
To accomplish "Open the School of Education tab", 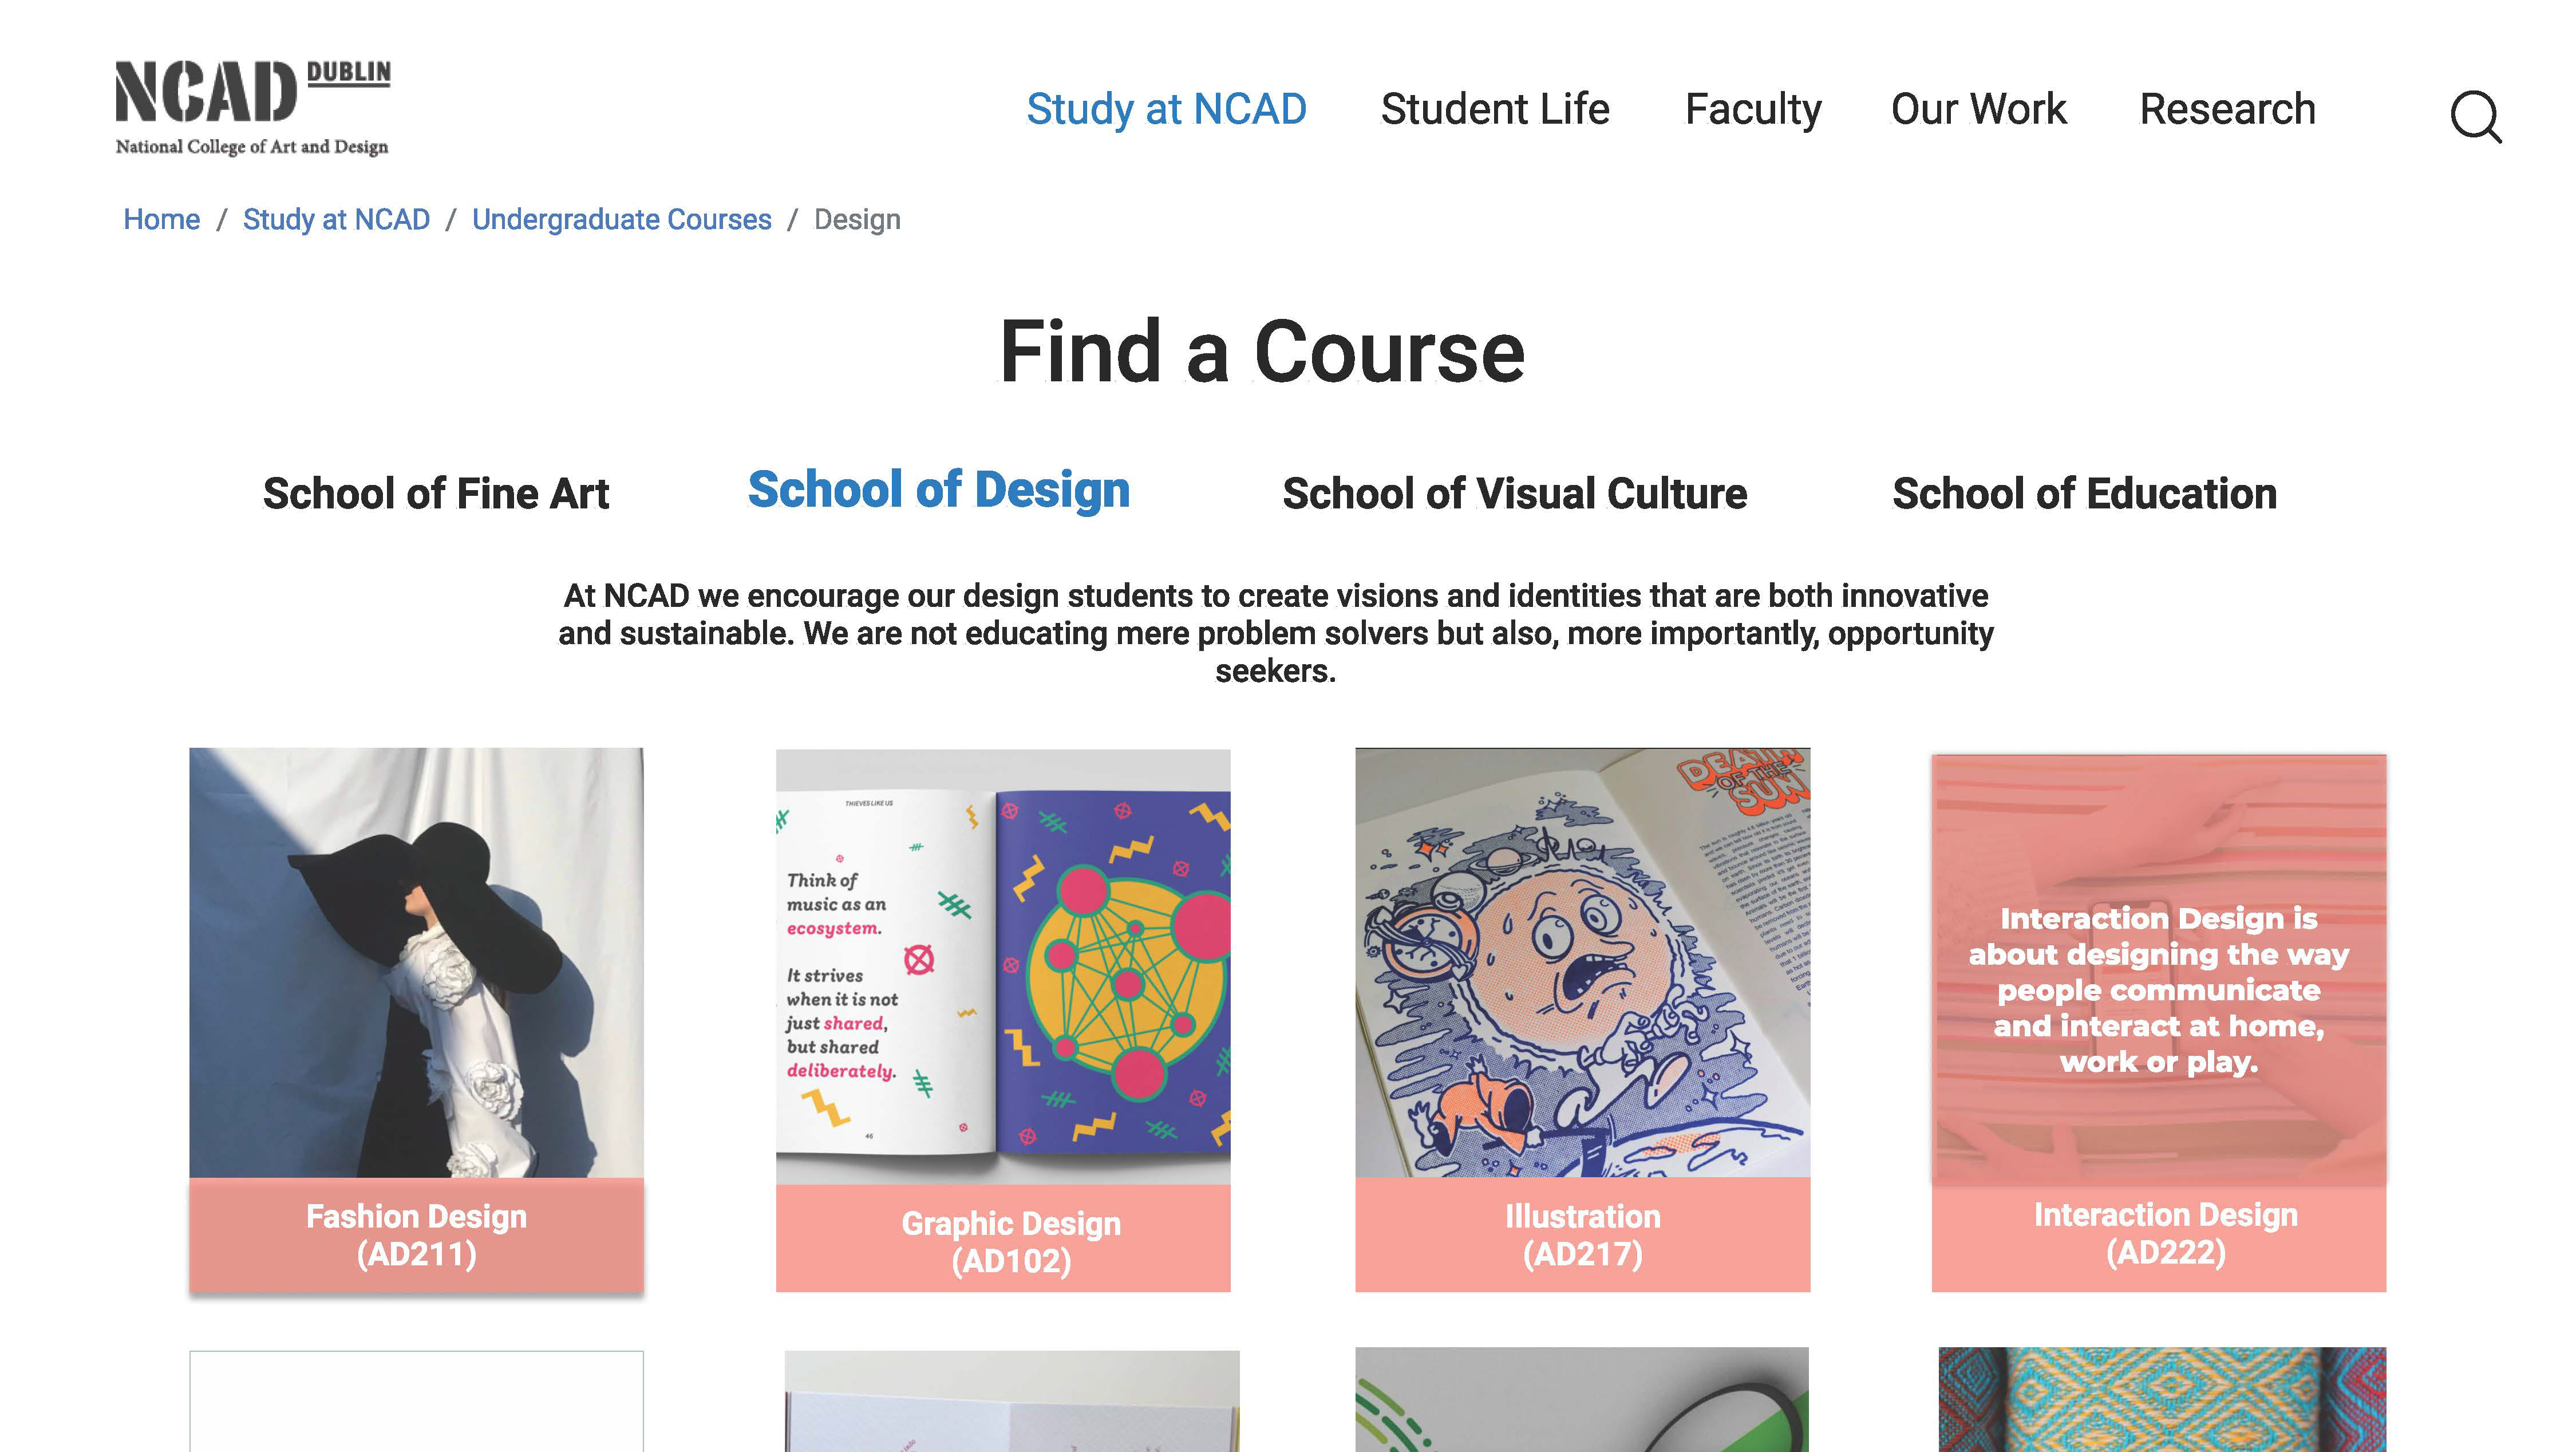I will [x=2084, y=494].
